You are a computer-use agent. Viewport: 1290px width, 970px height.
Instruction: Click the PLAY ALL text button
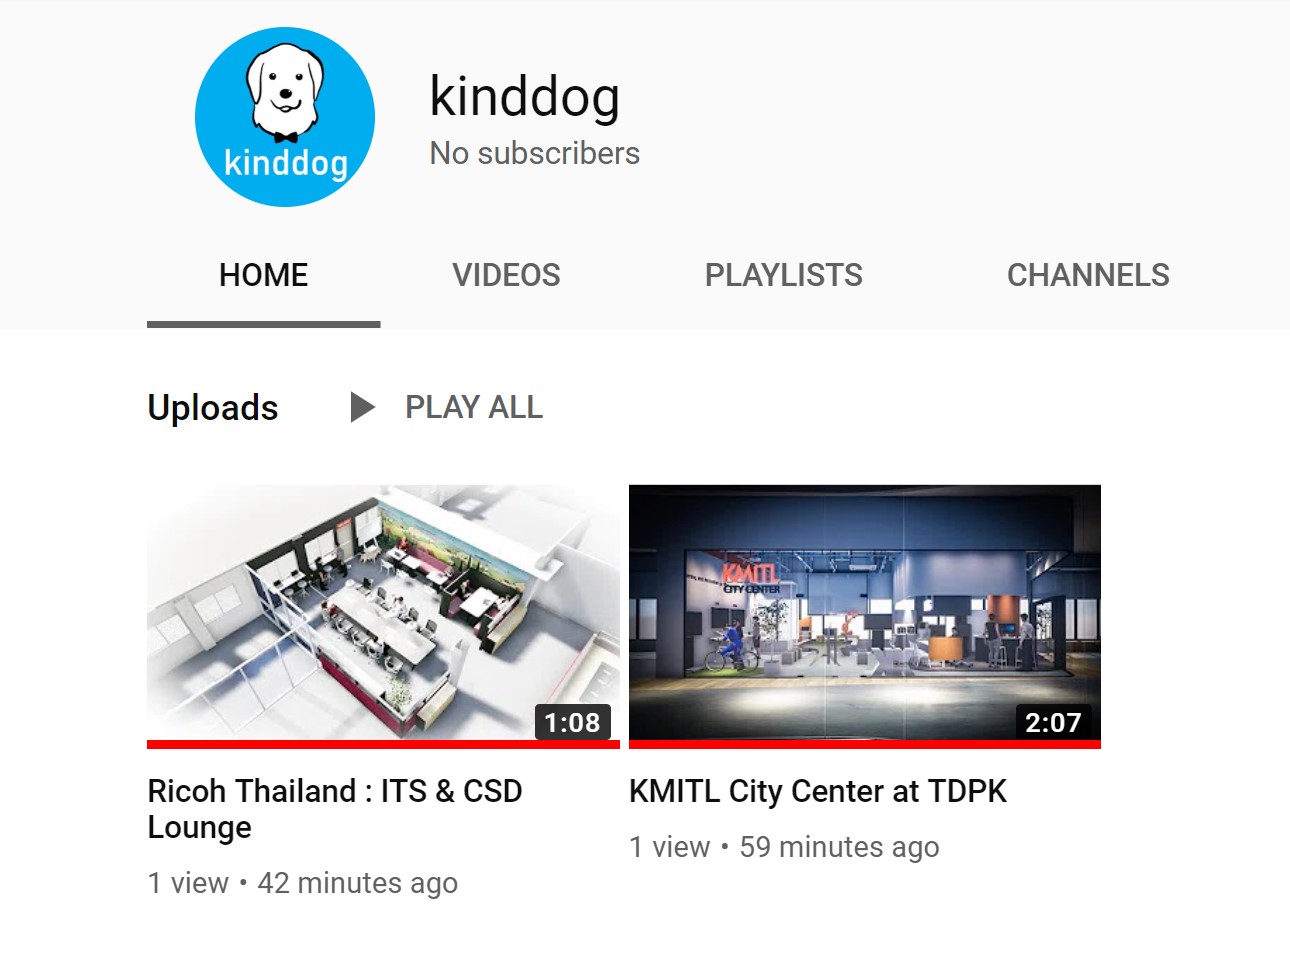pos(474,407)
